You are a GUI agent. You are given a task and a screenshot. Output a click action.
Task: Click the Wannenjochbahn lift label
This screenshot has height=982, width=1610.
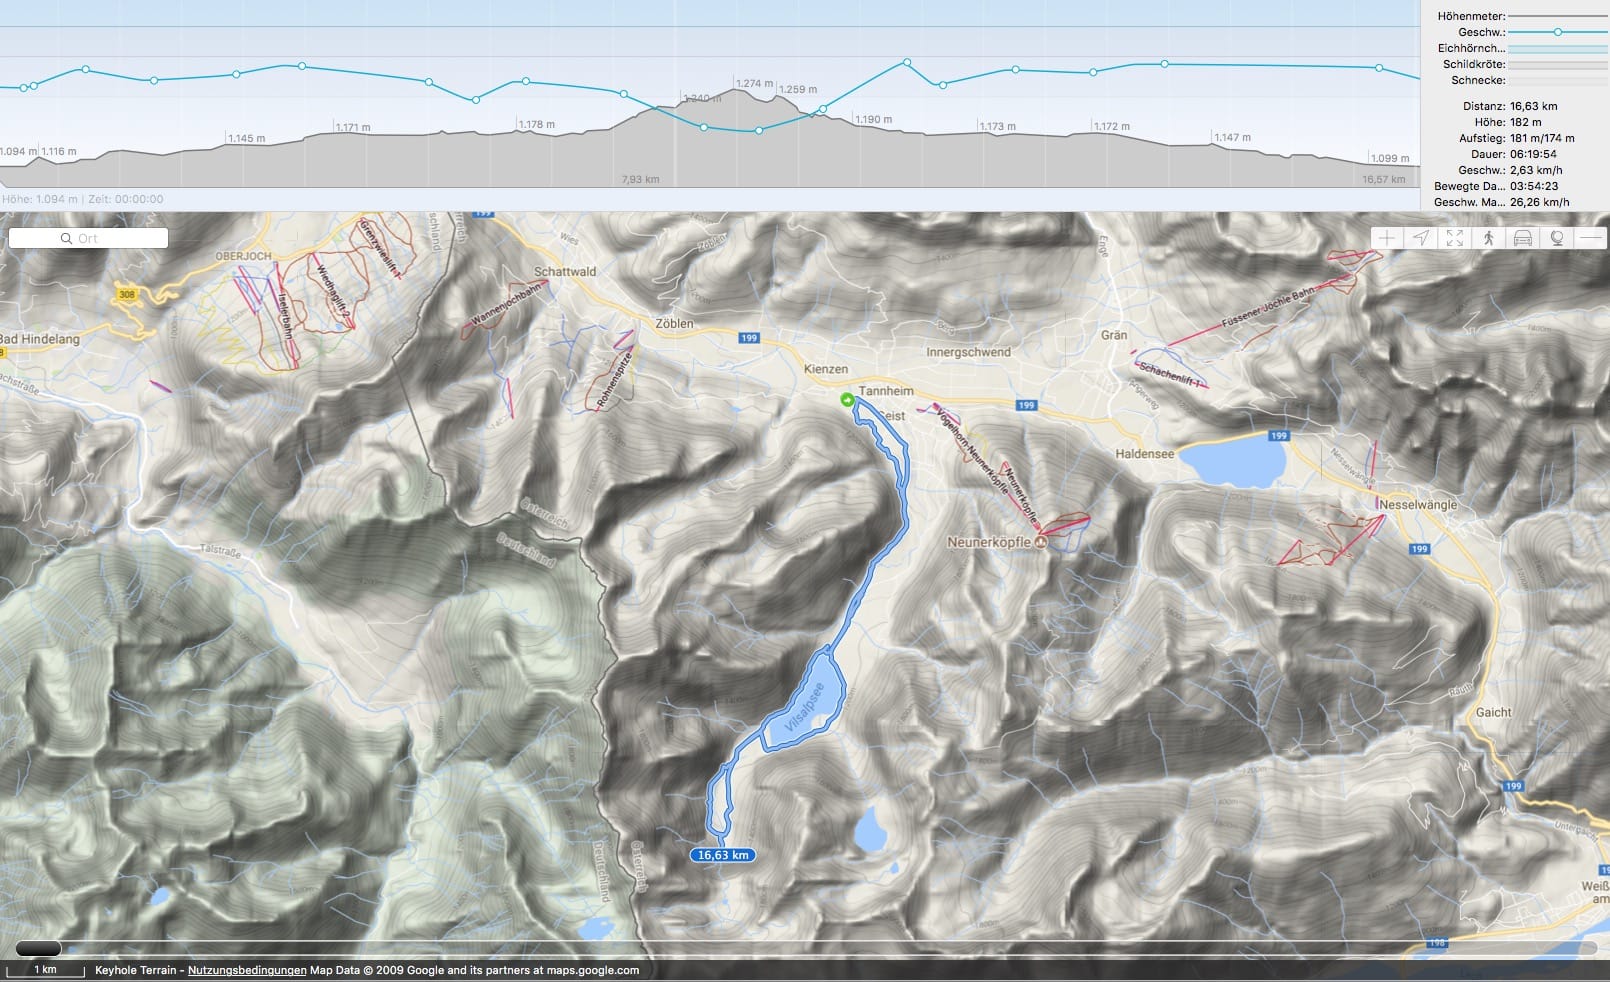(506, 302)
